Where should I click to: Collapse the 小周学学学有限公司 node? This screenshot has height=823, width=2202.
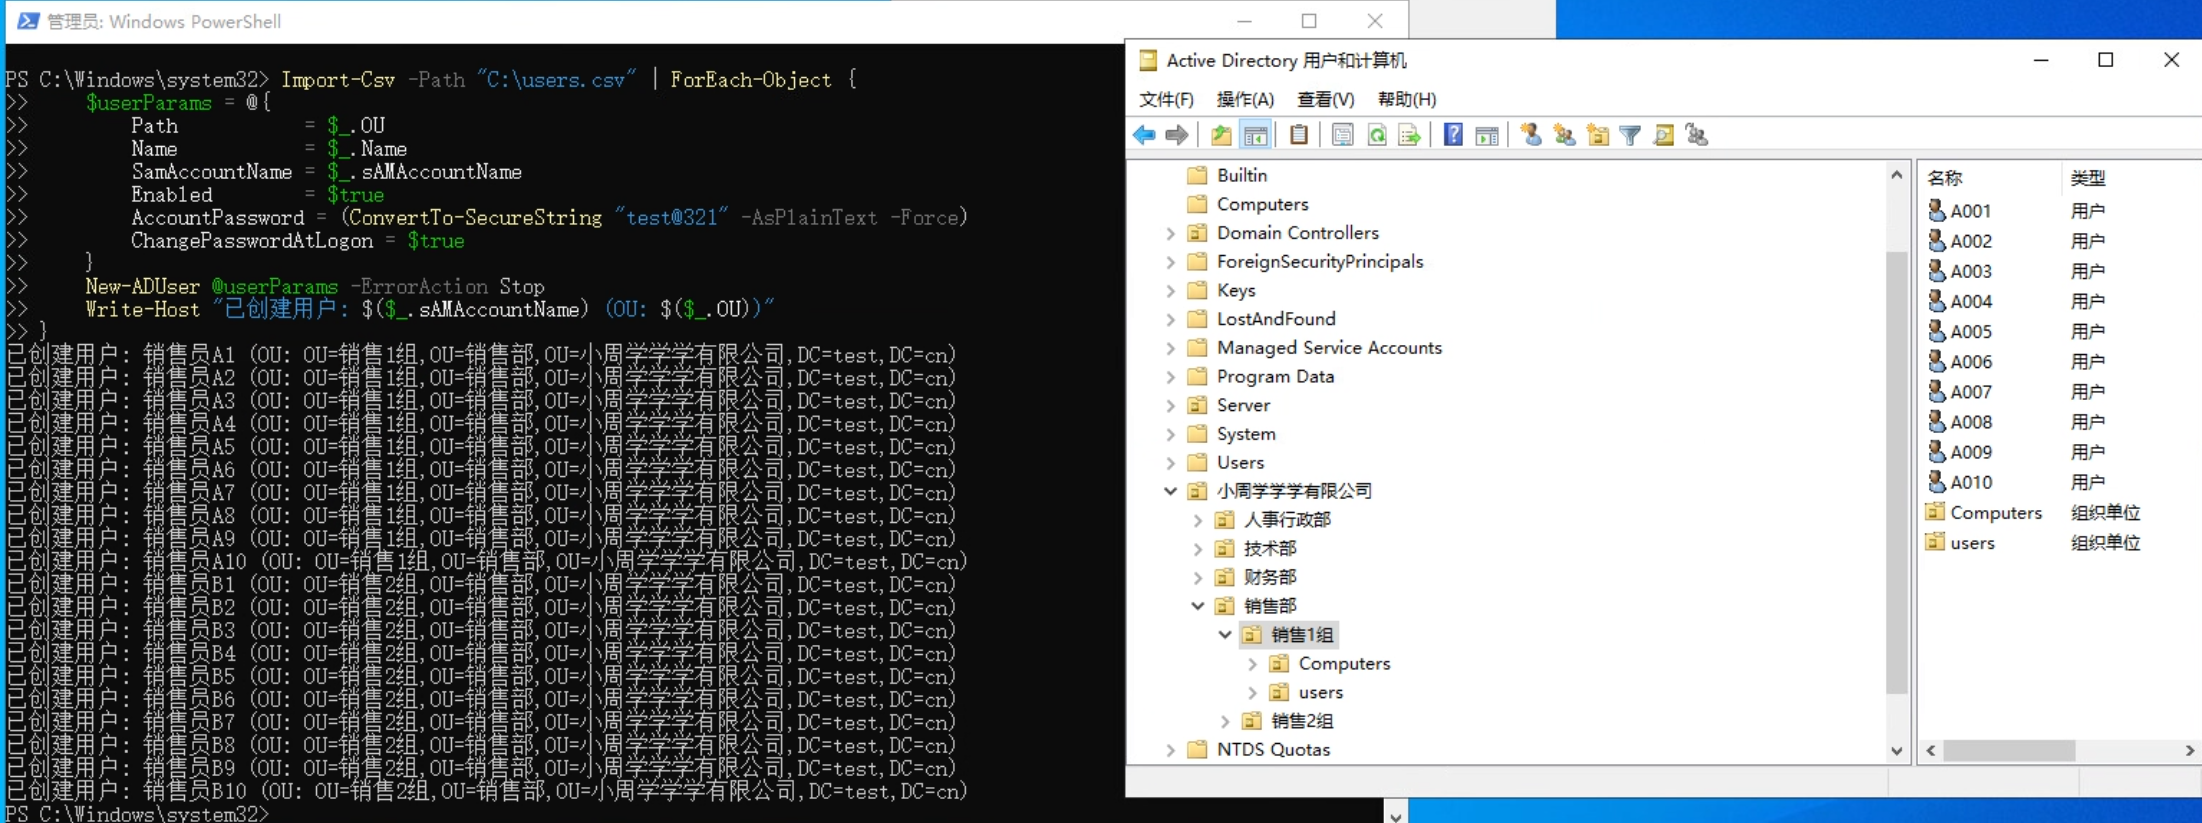pyautogui.click(x=1171, y=491)
